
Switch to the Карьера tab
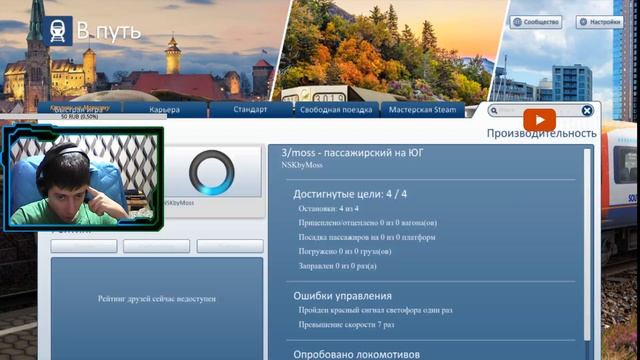[165, 109]
